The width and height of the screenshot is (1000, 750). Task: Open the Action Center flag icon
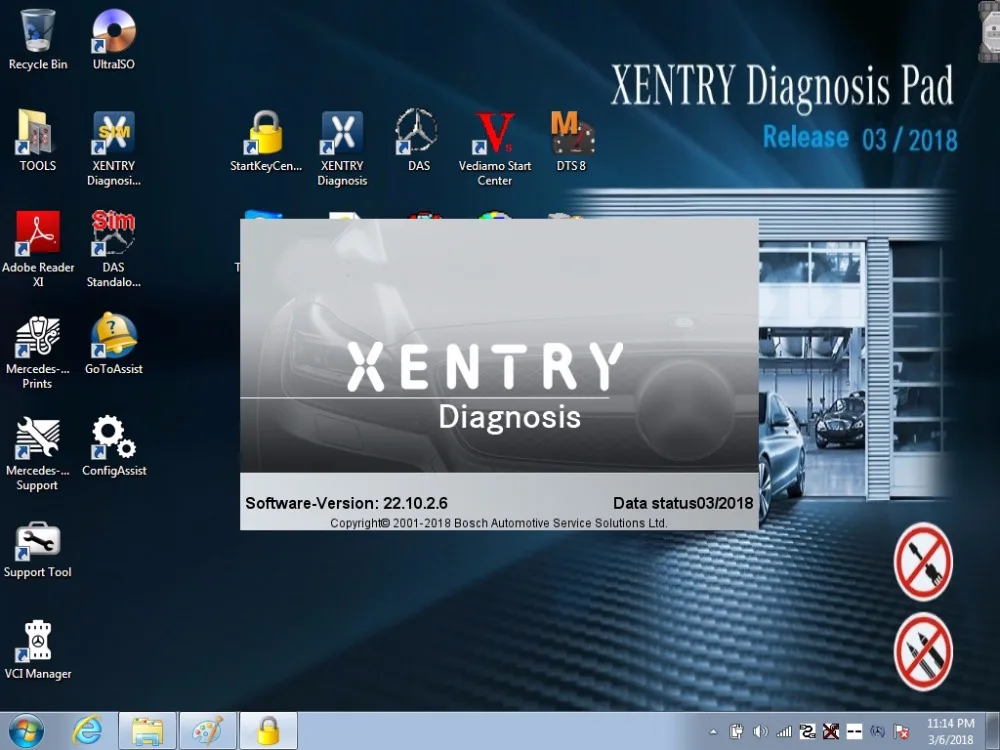coord(901,732)
